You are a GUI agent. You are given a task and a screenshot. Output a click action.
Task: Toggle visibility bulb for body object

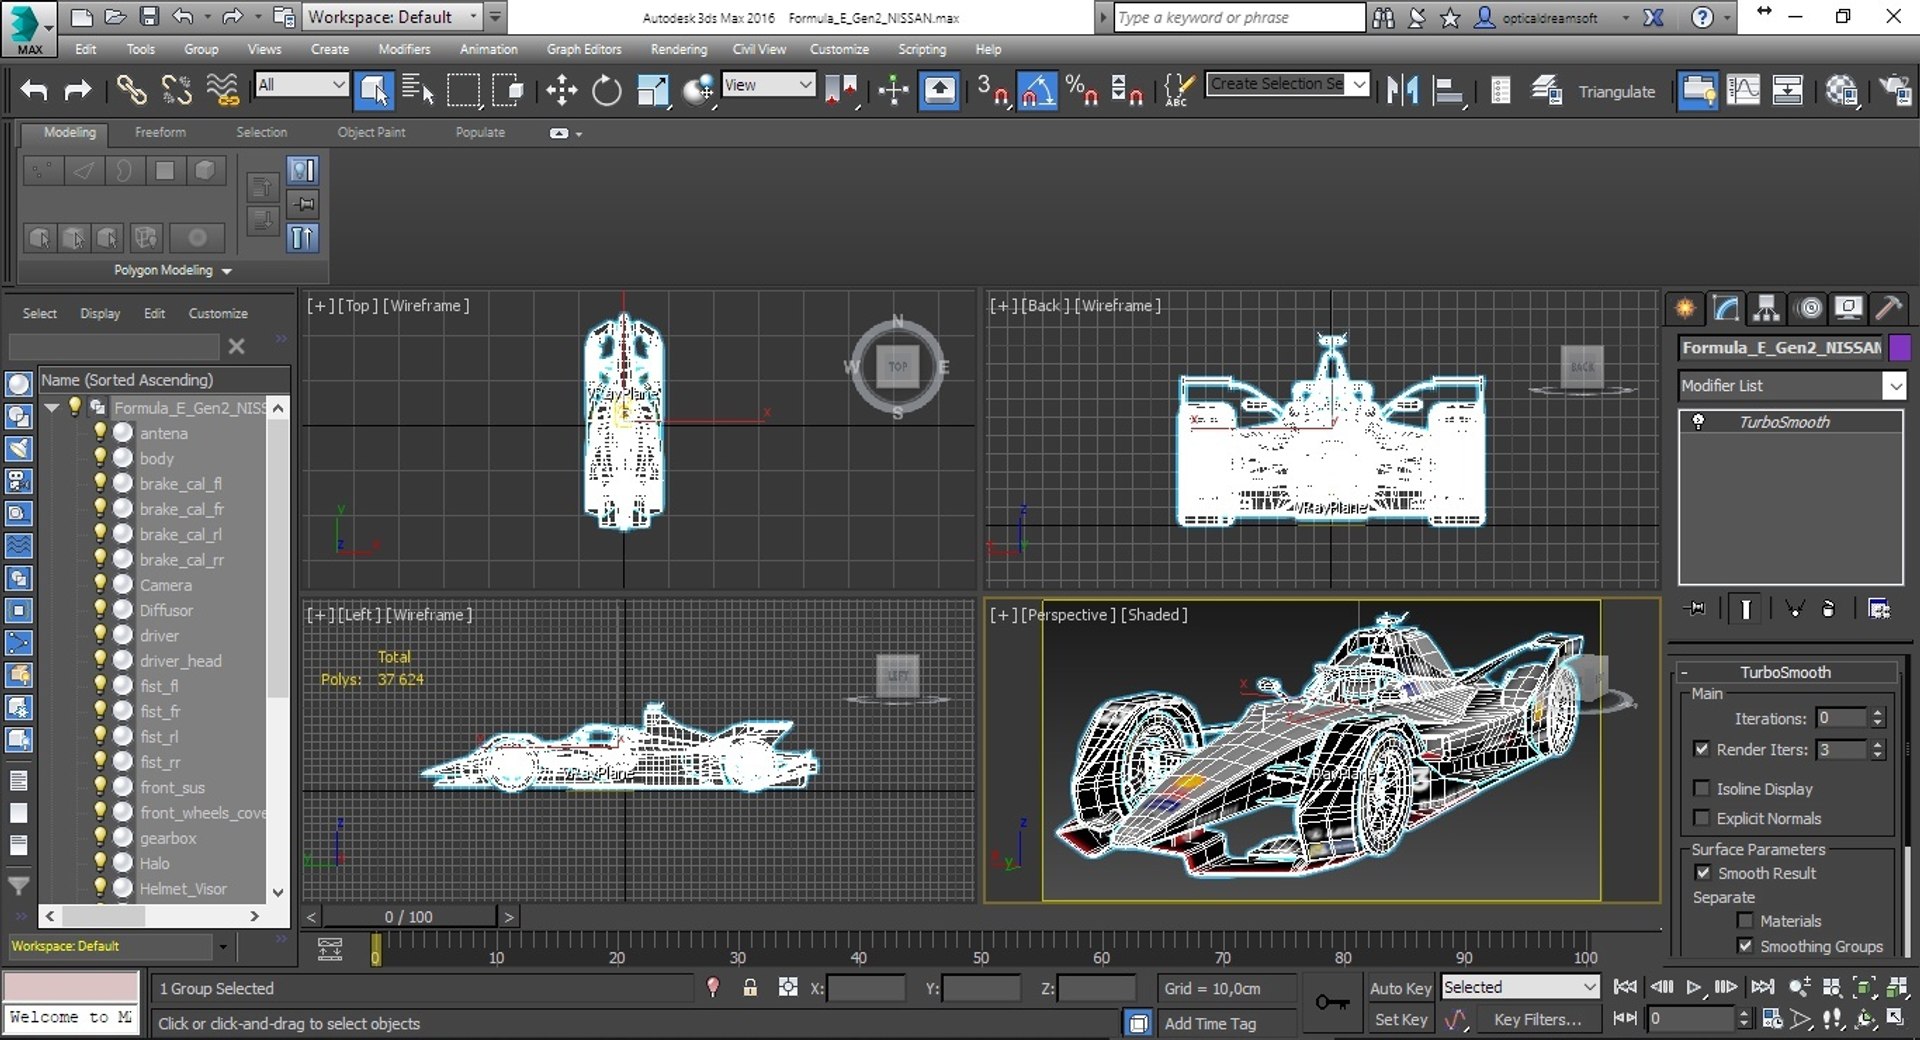click(x=100, y=457)
